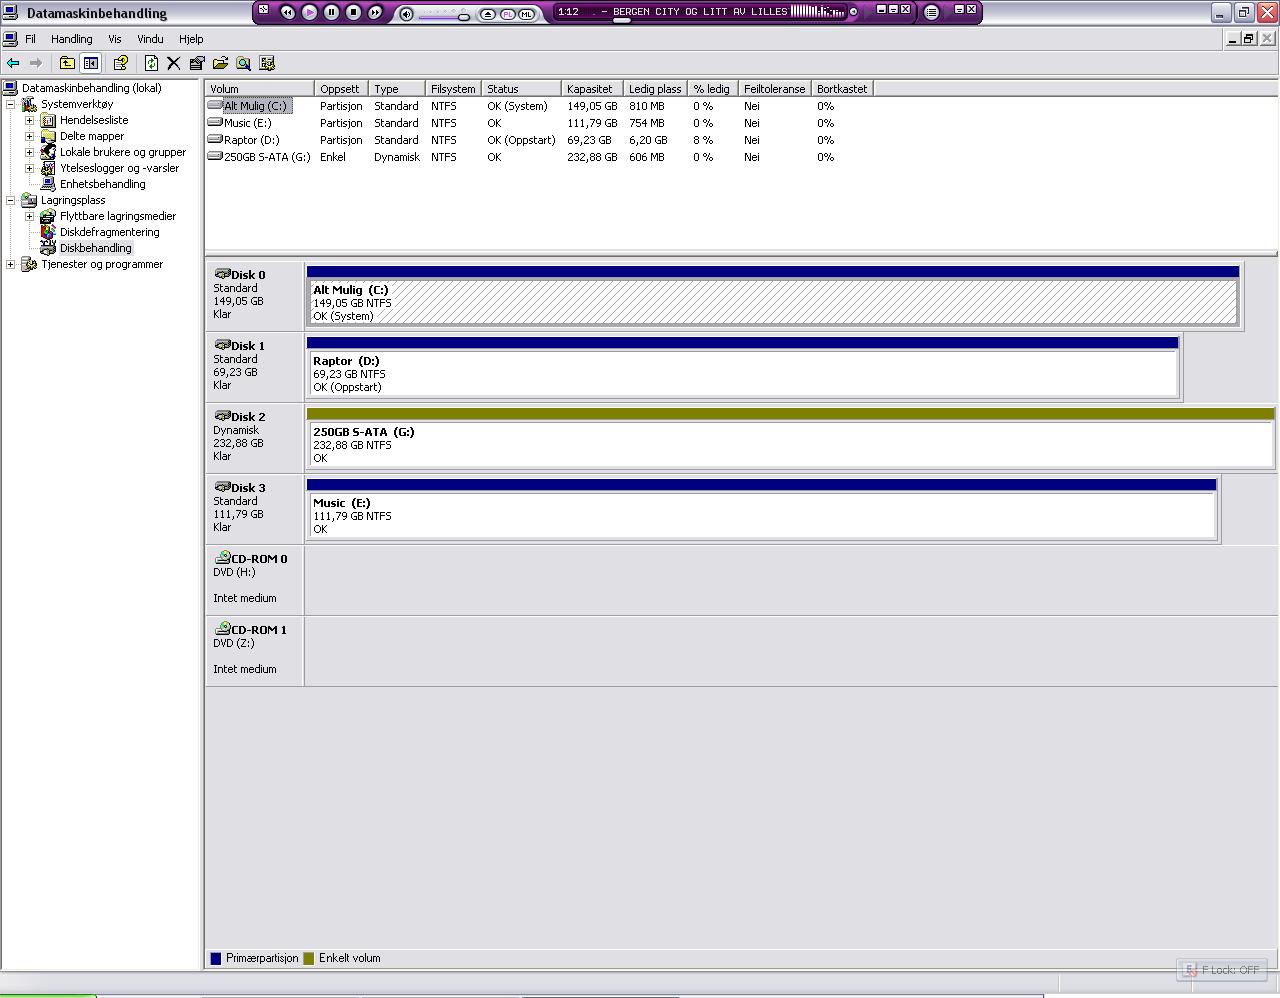
Task: Select Alt Mulig (C:) volume row
Action: pyautogui.click(x=540, y=106)
